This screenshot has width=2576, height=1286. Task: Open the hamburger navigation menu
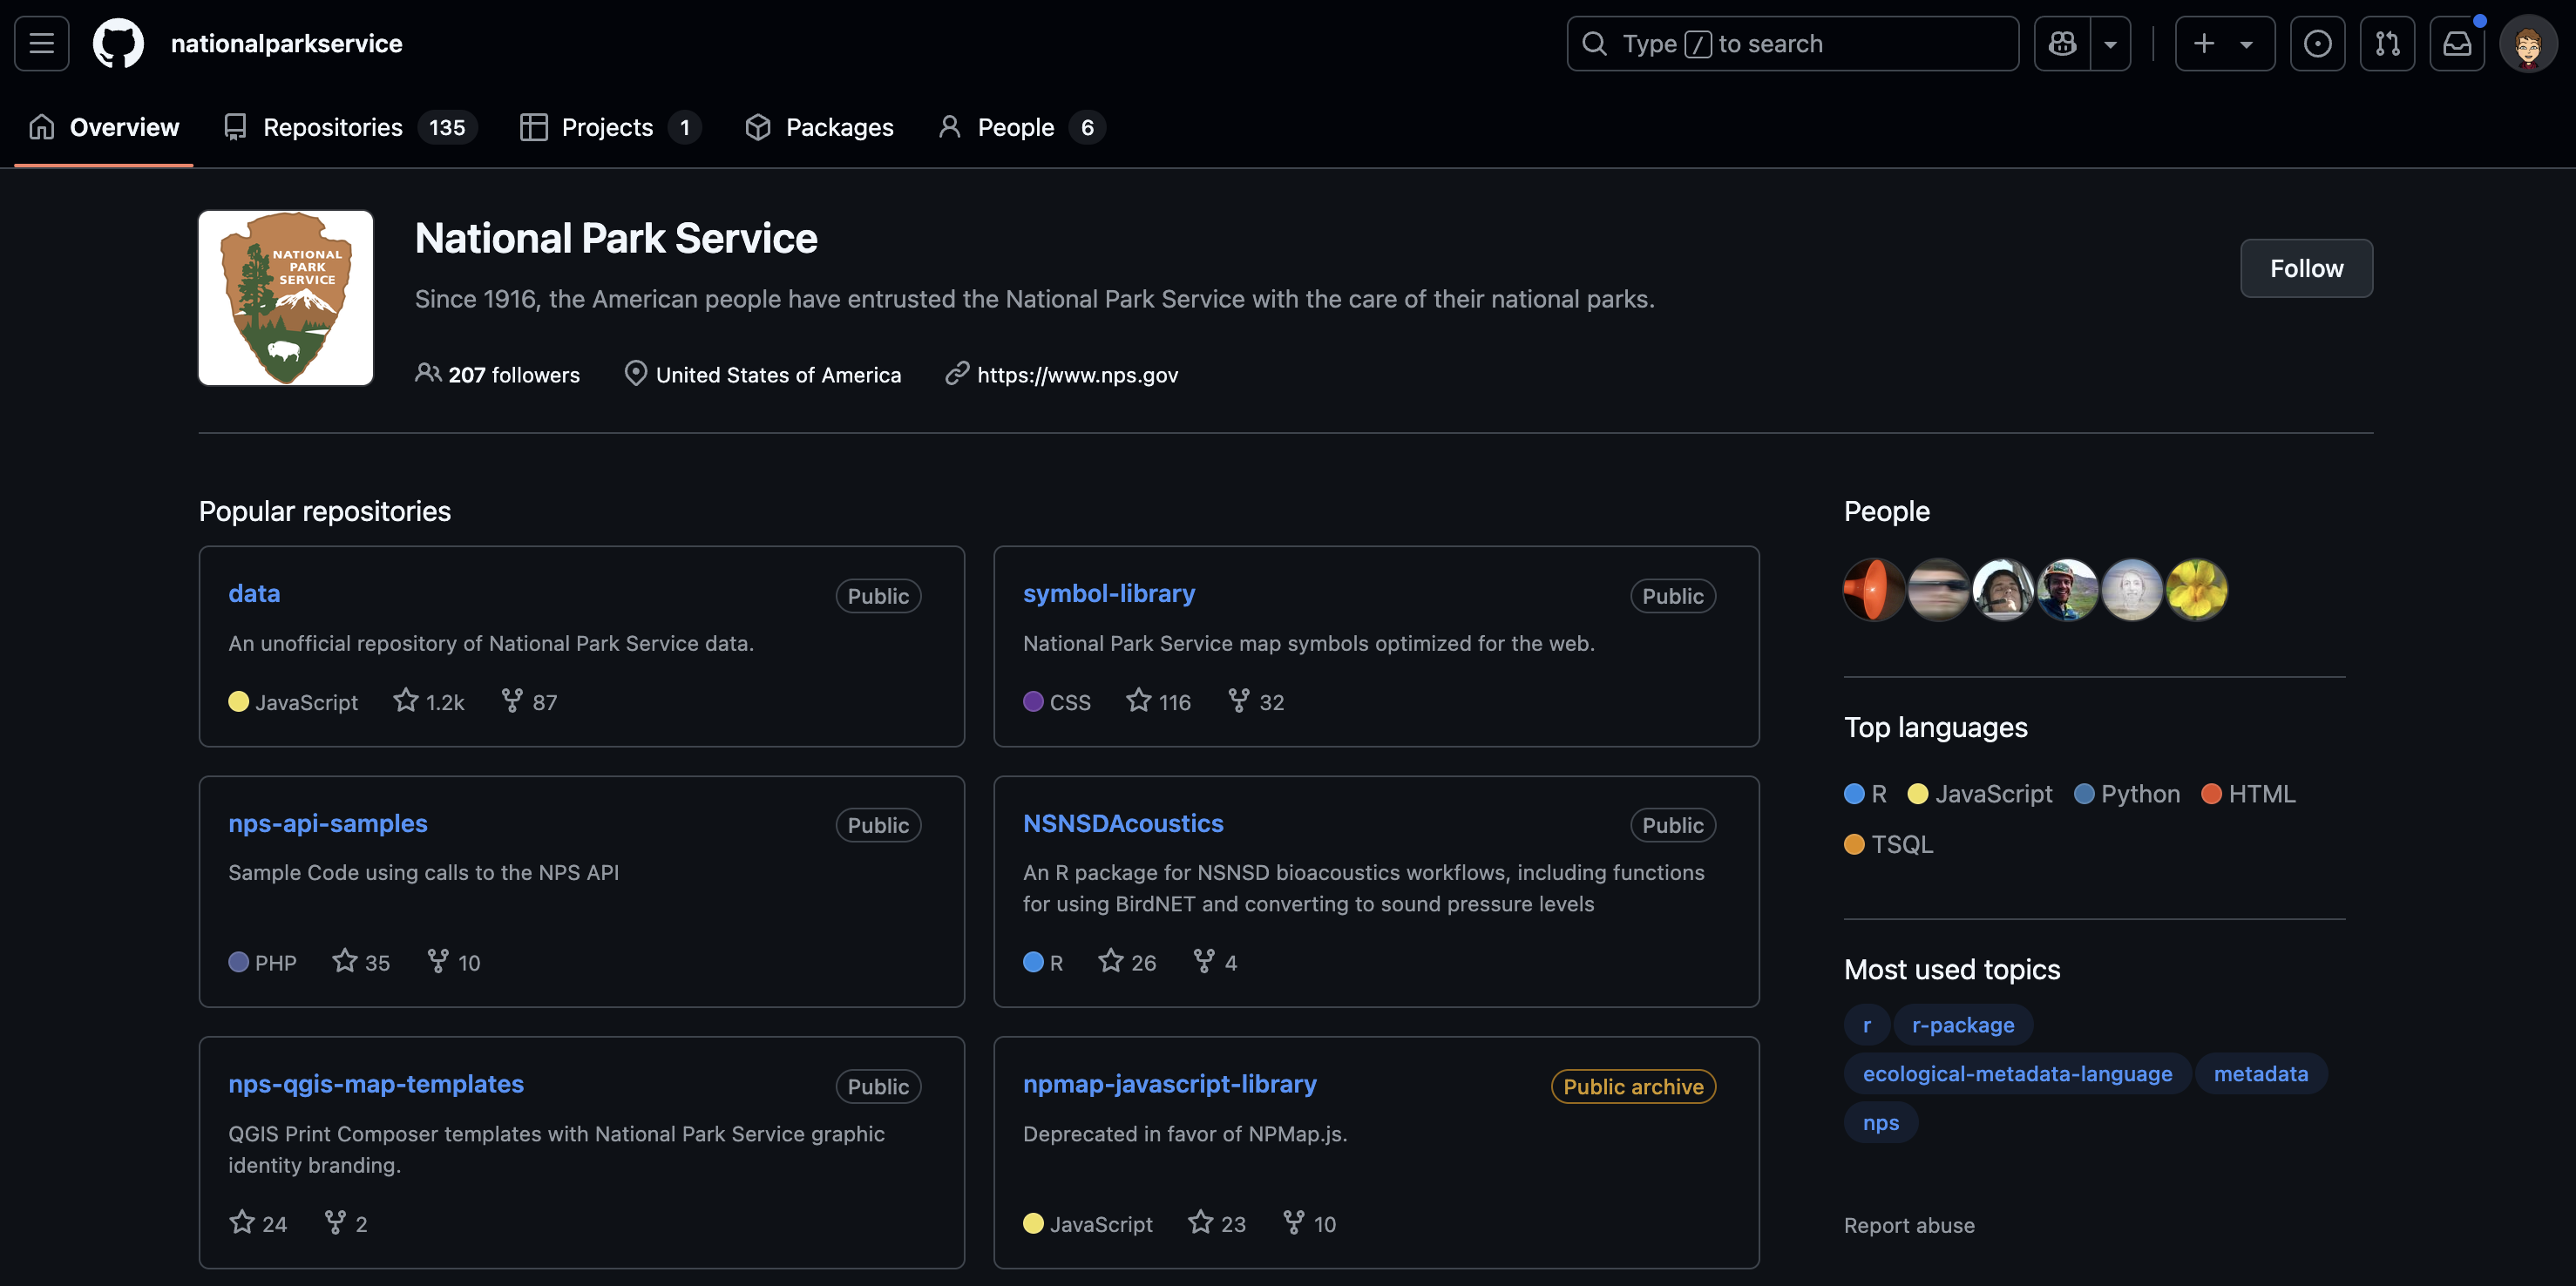41,43
